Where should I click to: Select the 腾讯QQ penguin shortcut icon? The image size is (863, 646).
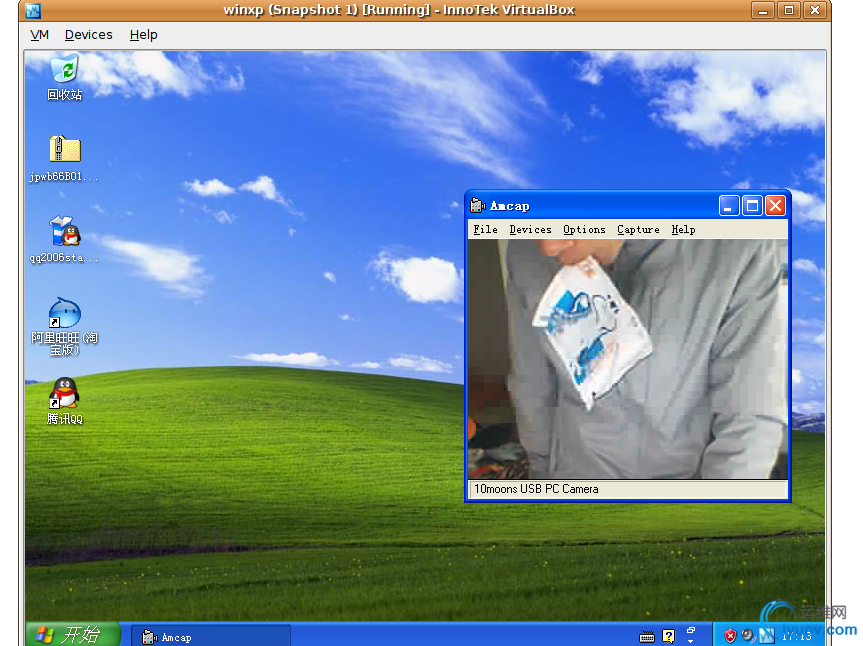[x=64, y=393]
